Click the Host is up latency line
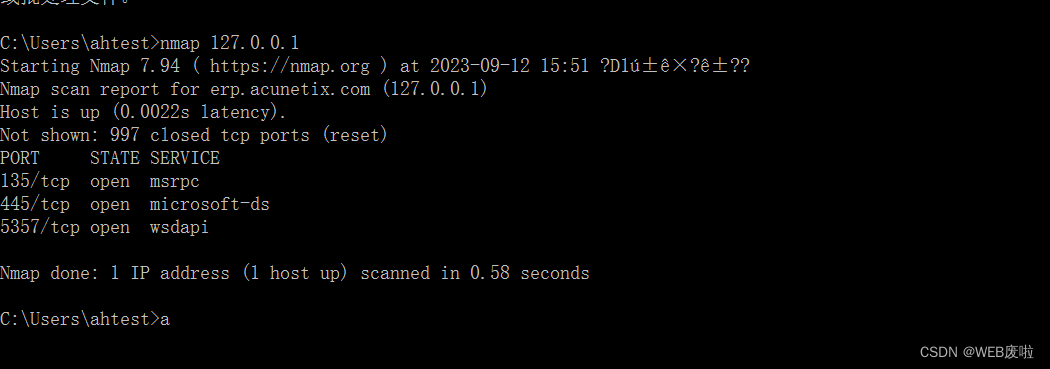1050x369 pixels. [x=143, y=112]
